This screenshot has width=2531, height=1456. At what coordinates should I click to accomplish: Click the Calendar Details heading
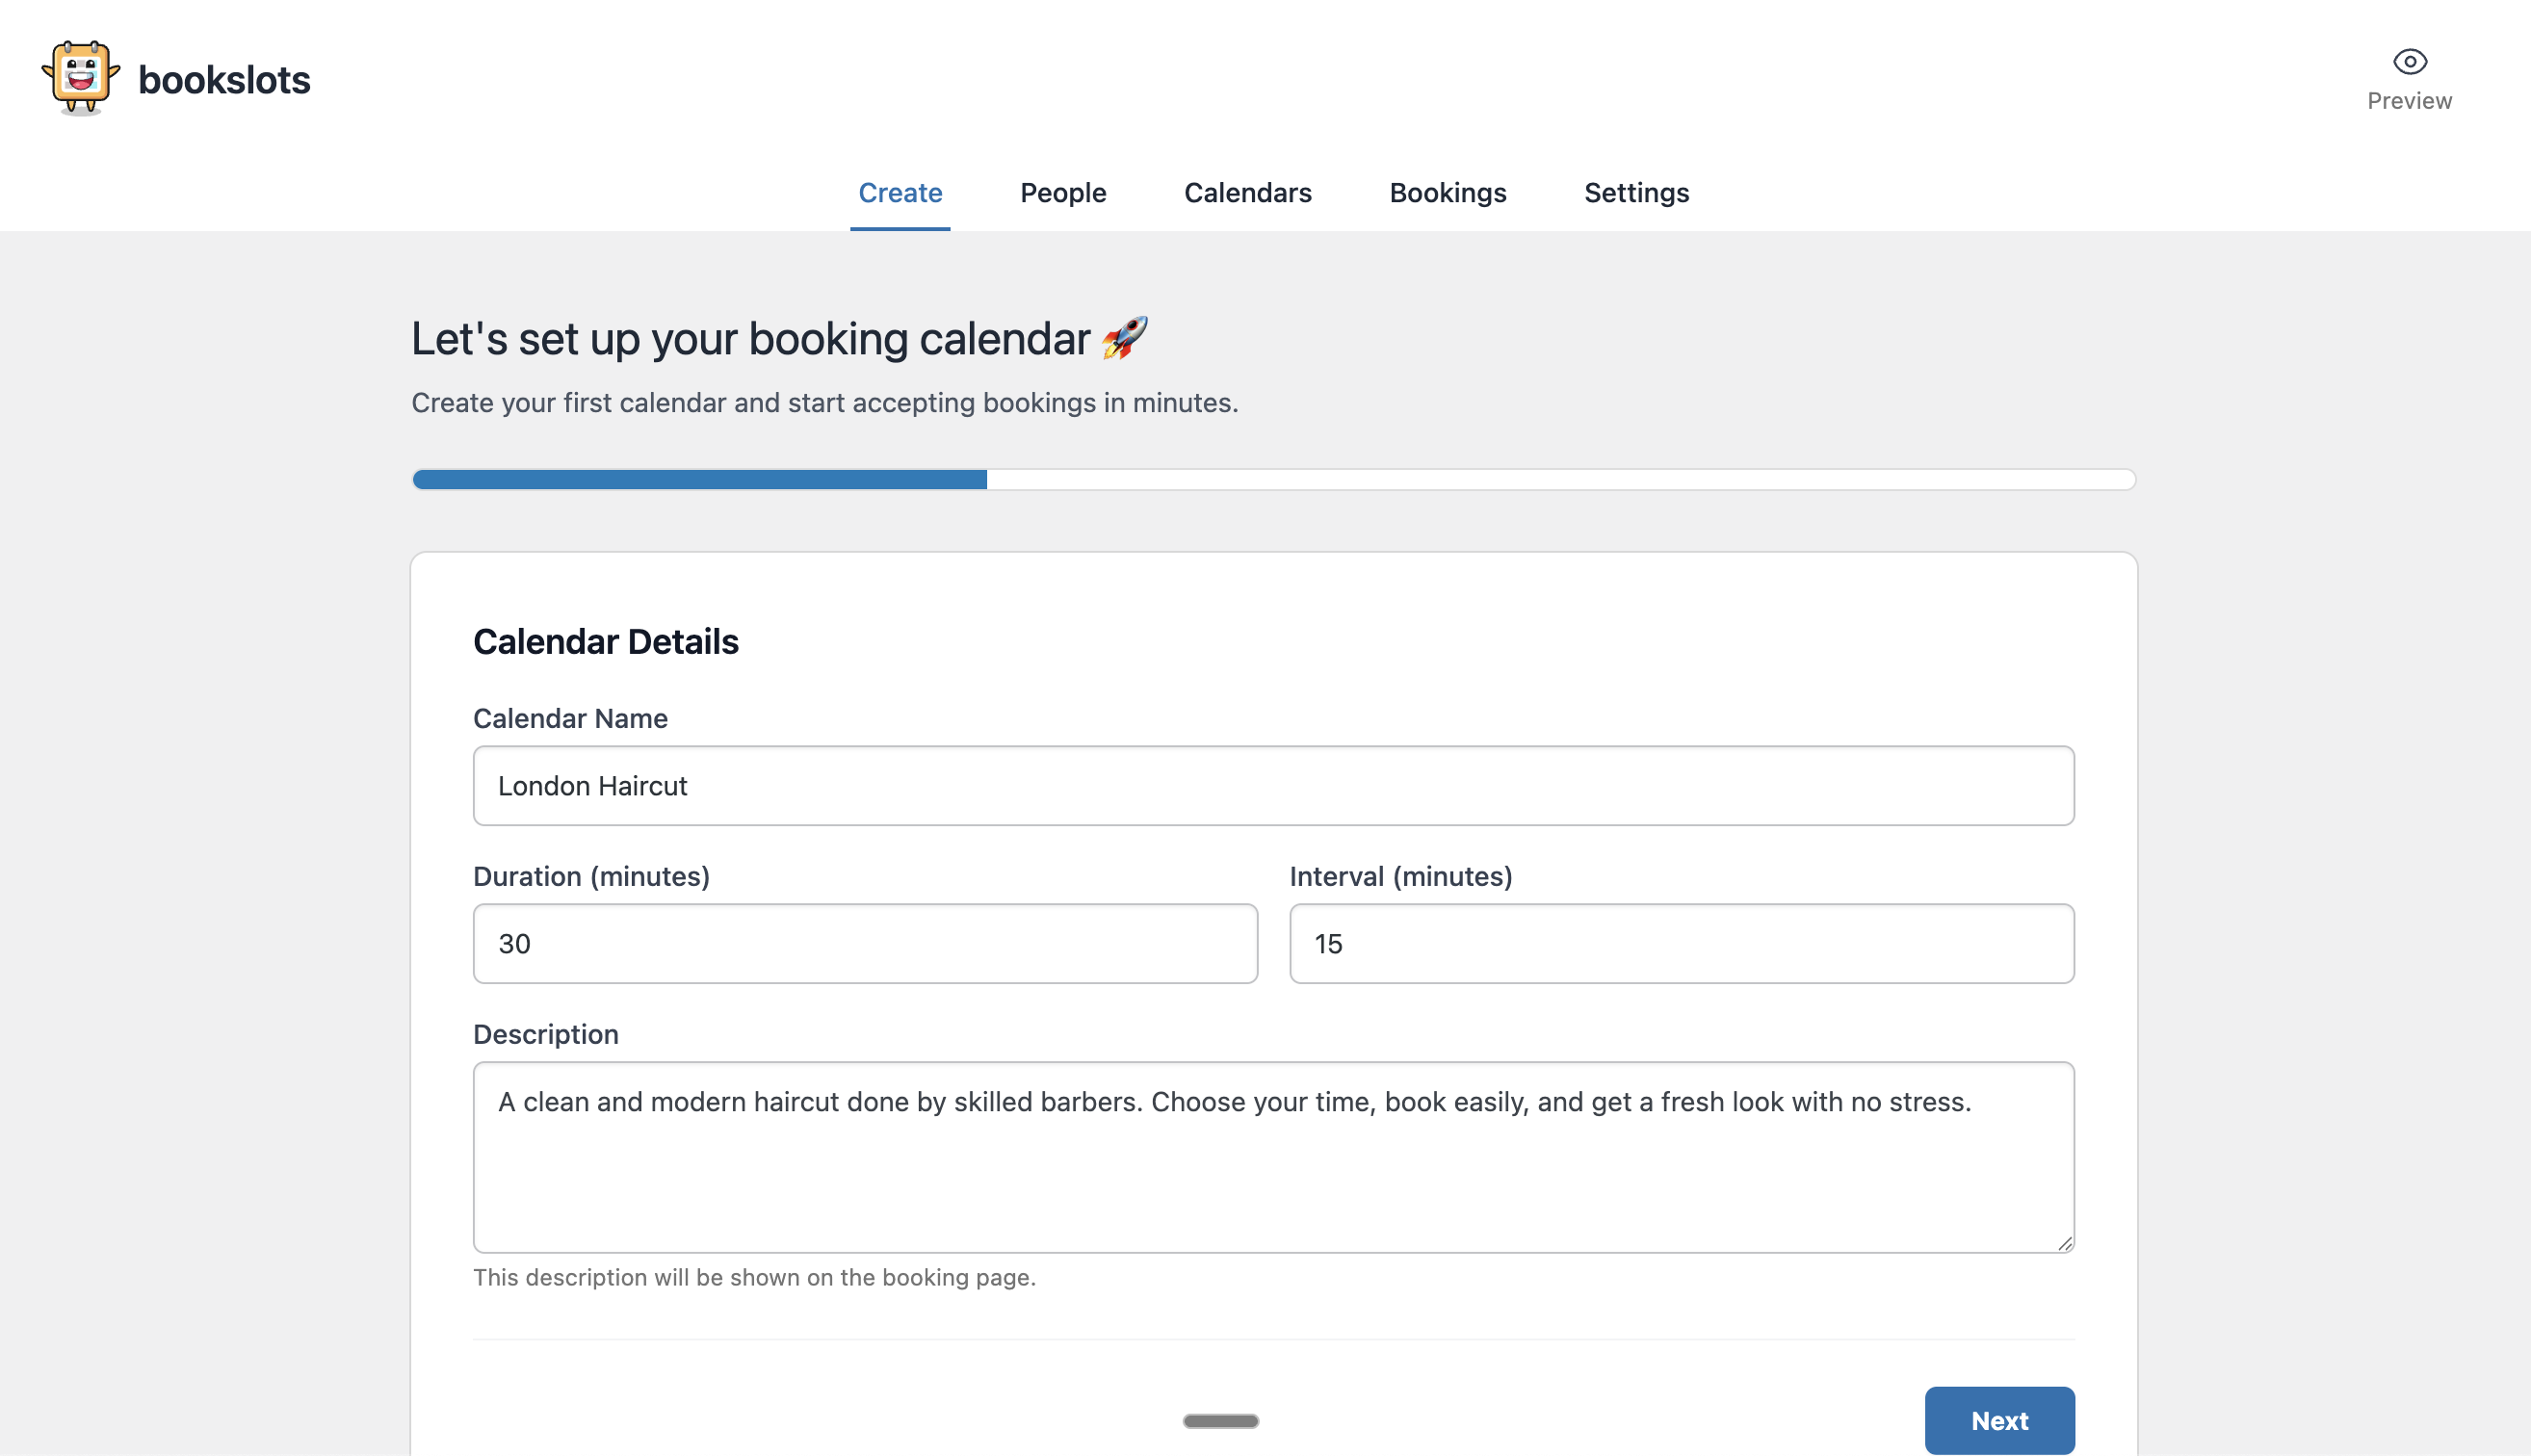pos(605,642)
